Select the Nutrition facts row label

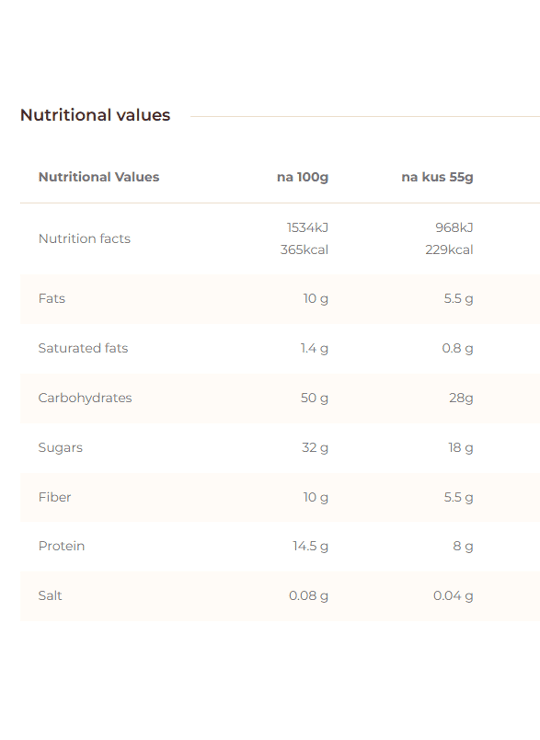click(84, 239)
